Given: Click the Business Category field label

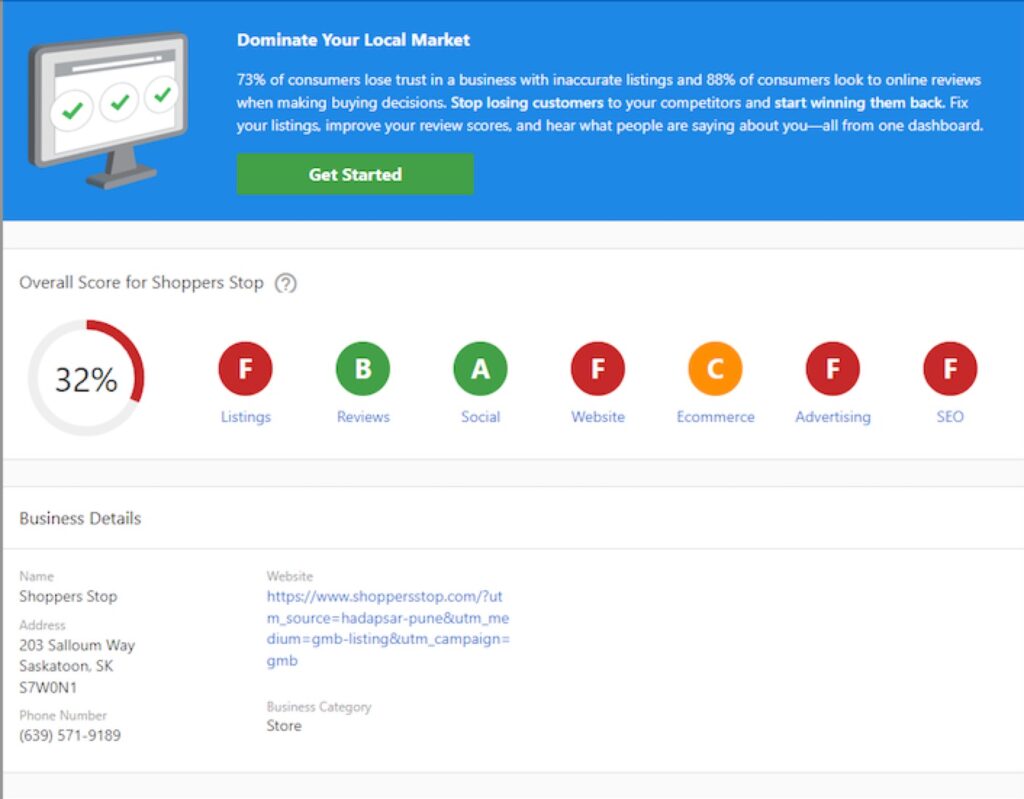Looking at the screenshot, I should (319, 707).
